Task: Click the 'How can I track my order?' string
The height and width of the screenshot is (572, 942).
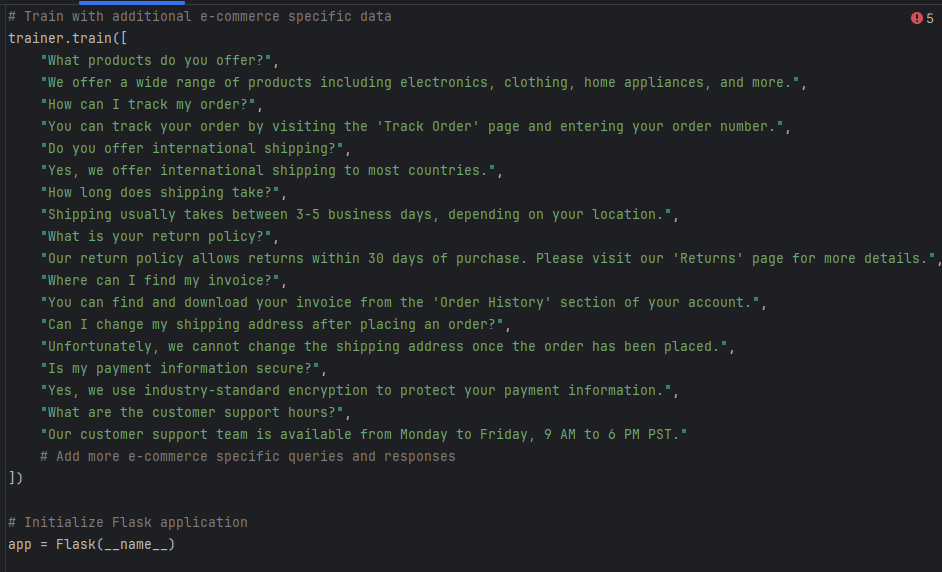Action: click(151, 105)
